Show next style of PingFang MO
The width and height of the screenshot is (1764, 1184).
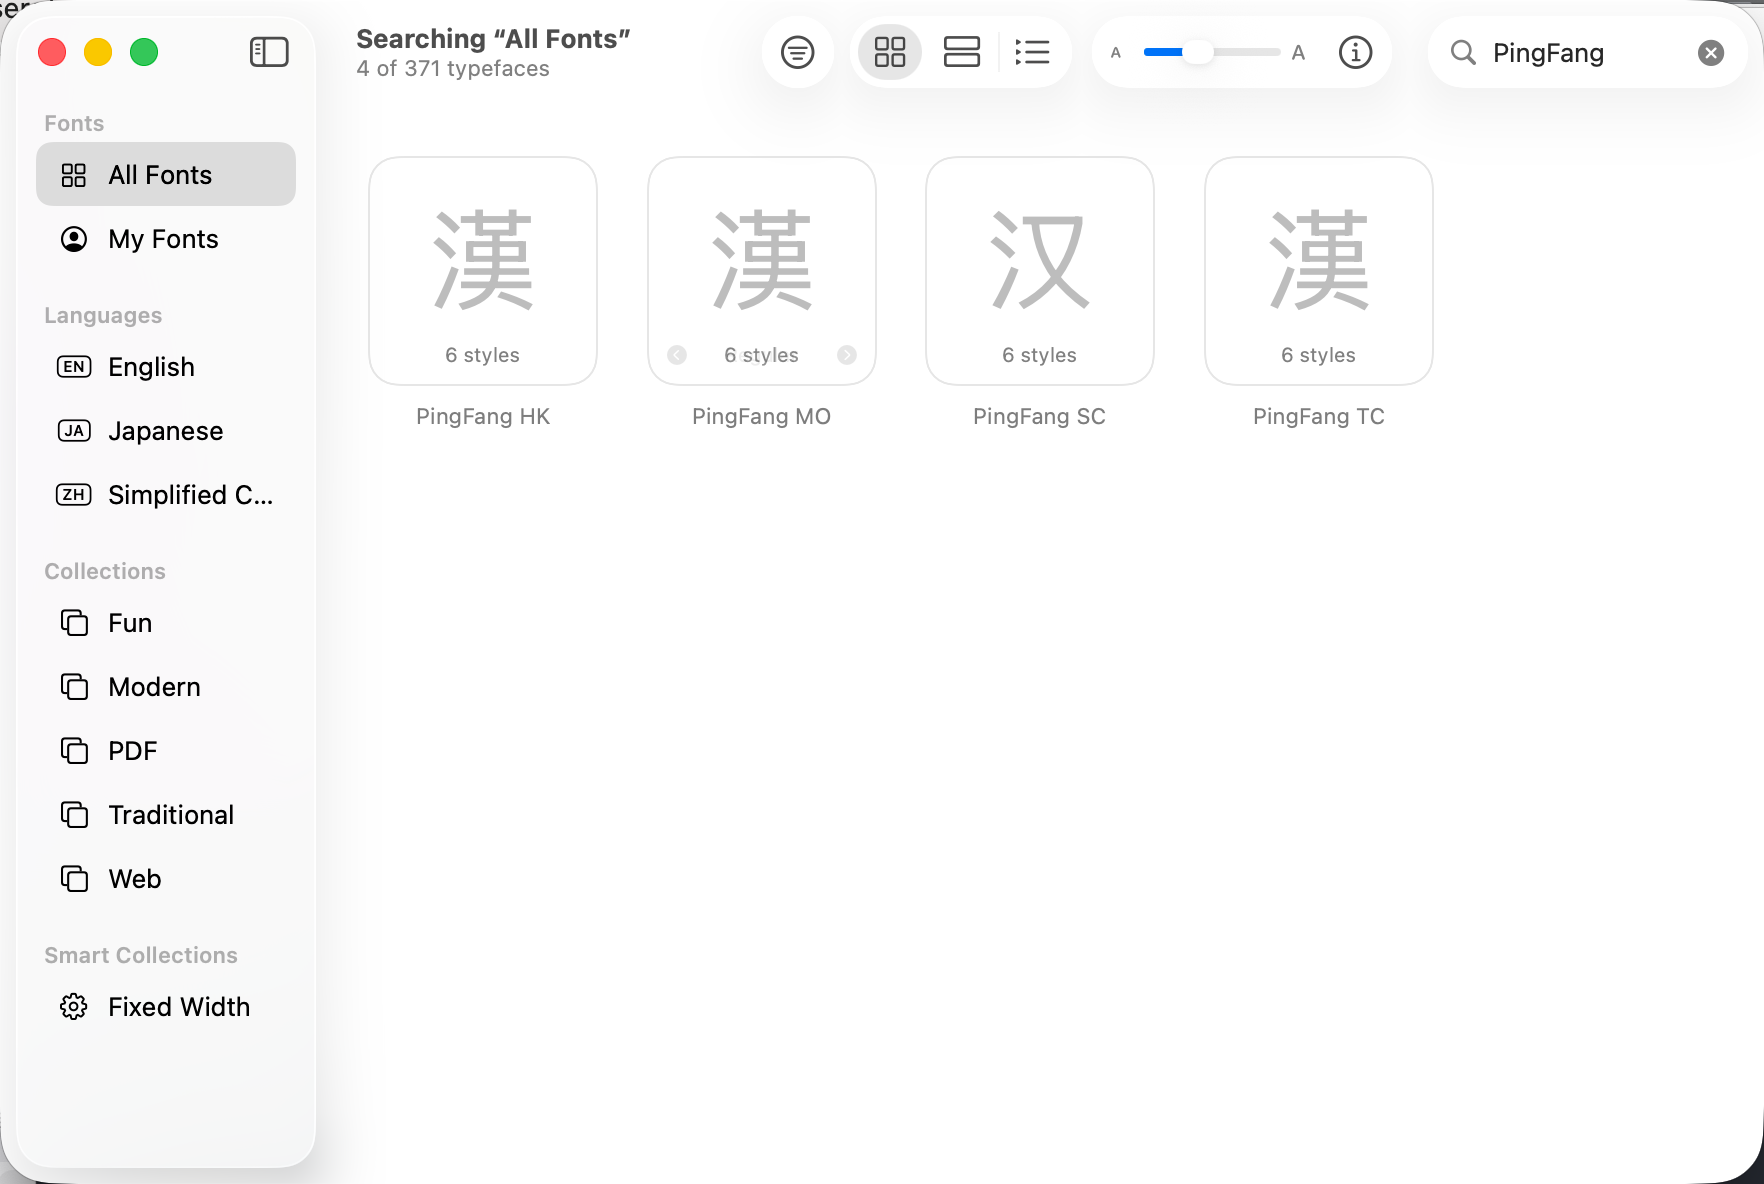pyautogui.click(x=847, y=355)
